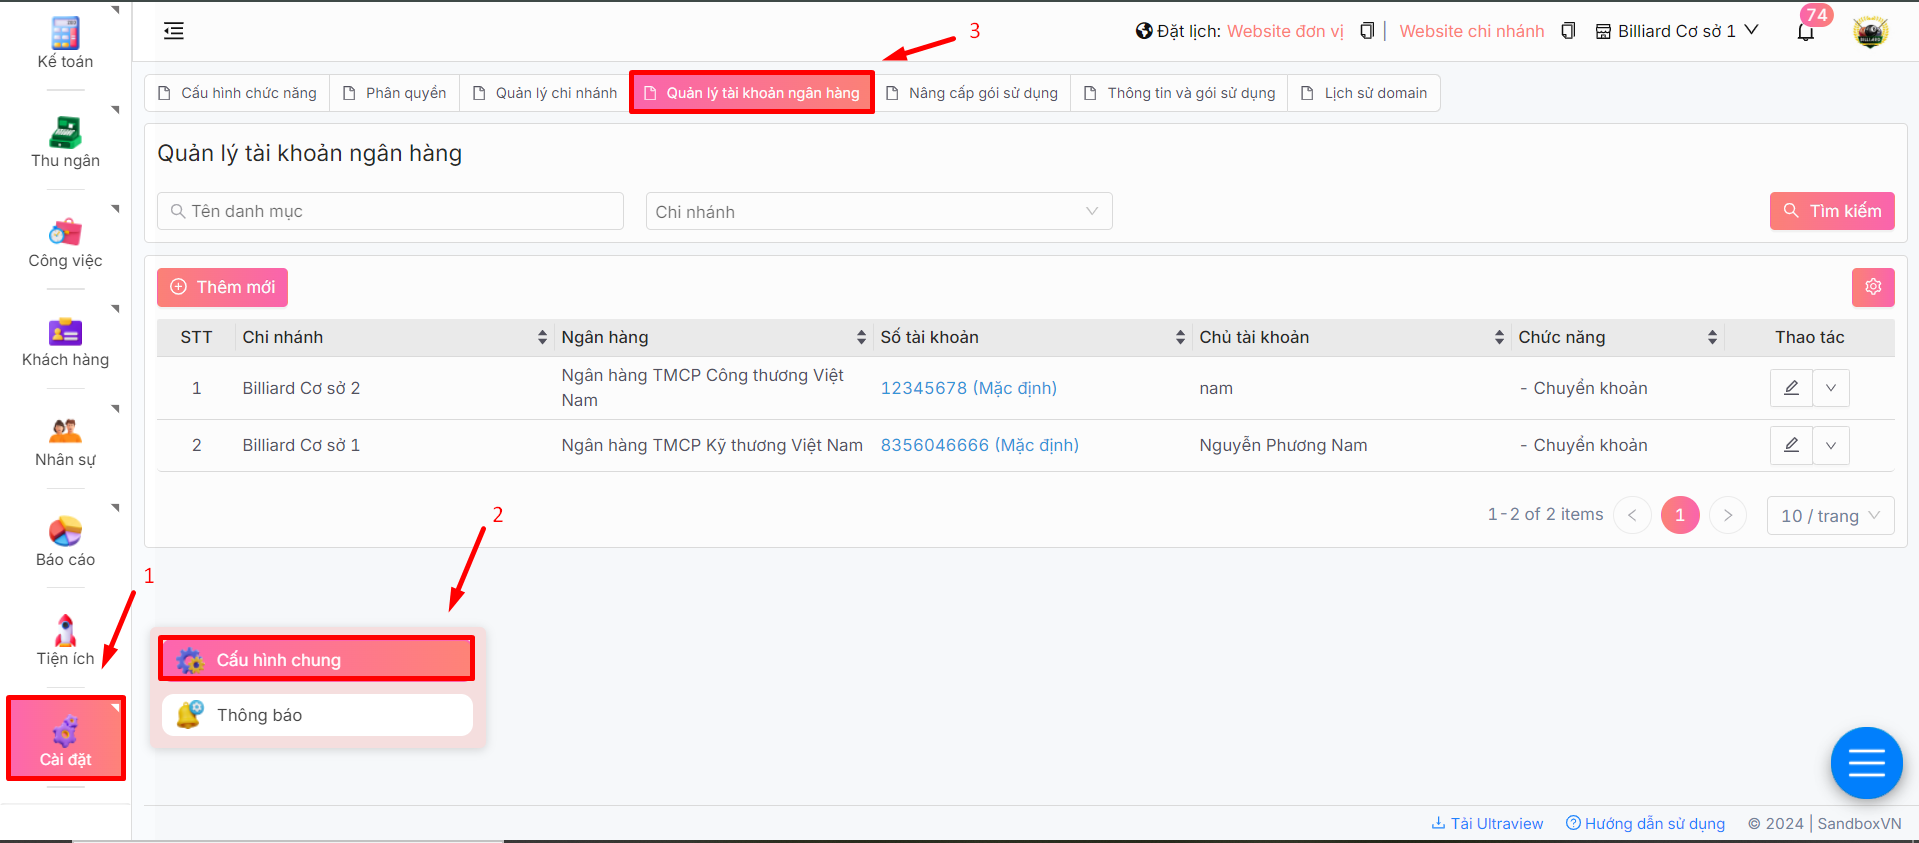Click the Thêm mới button
Screen dimensions: 1919x843
coord(222,287)
